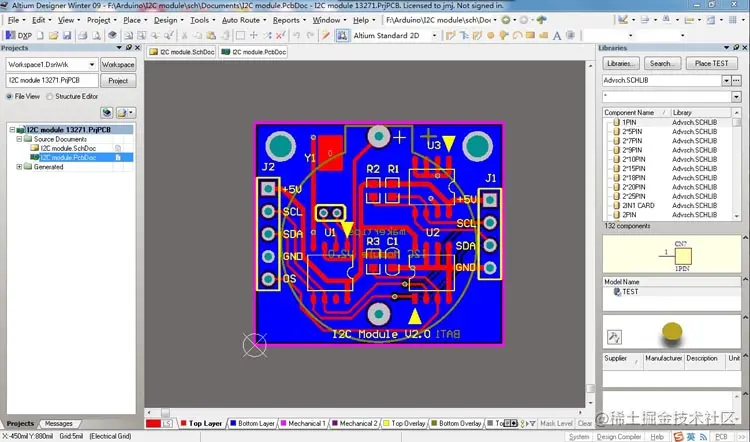
Task: Choose the Select Inside Area tool
Action: 240,35
